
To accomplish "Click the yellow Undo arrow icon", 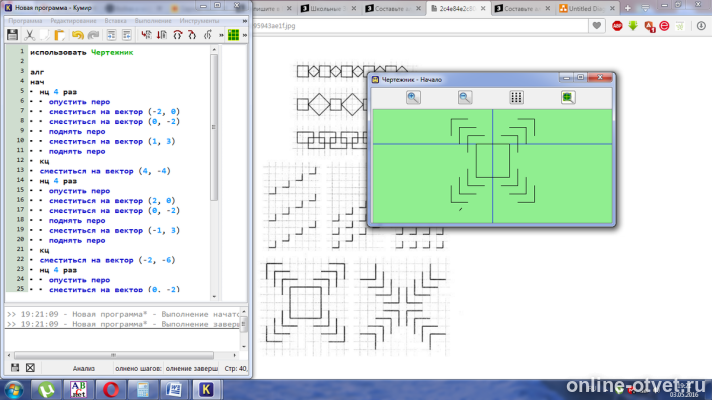I will (x=78, y=35).
